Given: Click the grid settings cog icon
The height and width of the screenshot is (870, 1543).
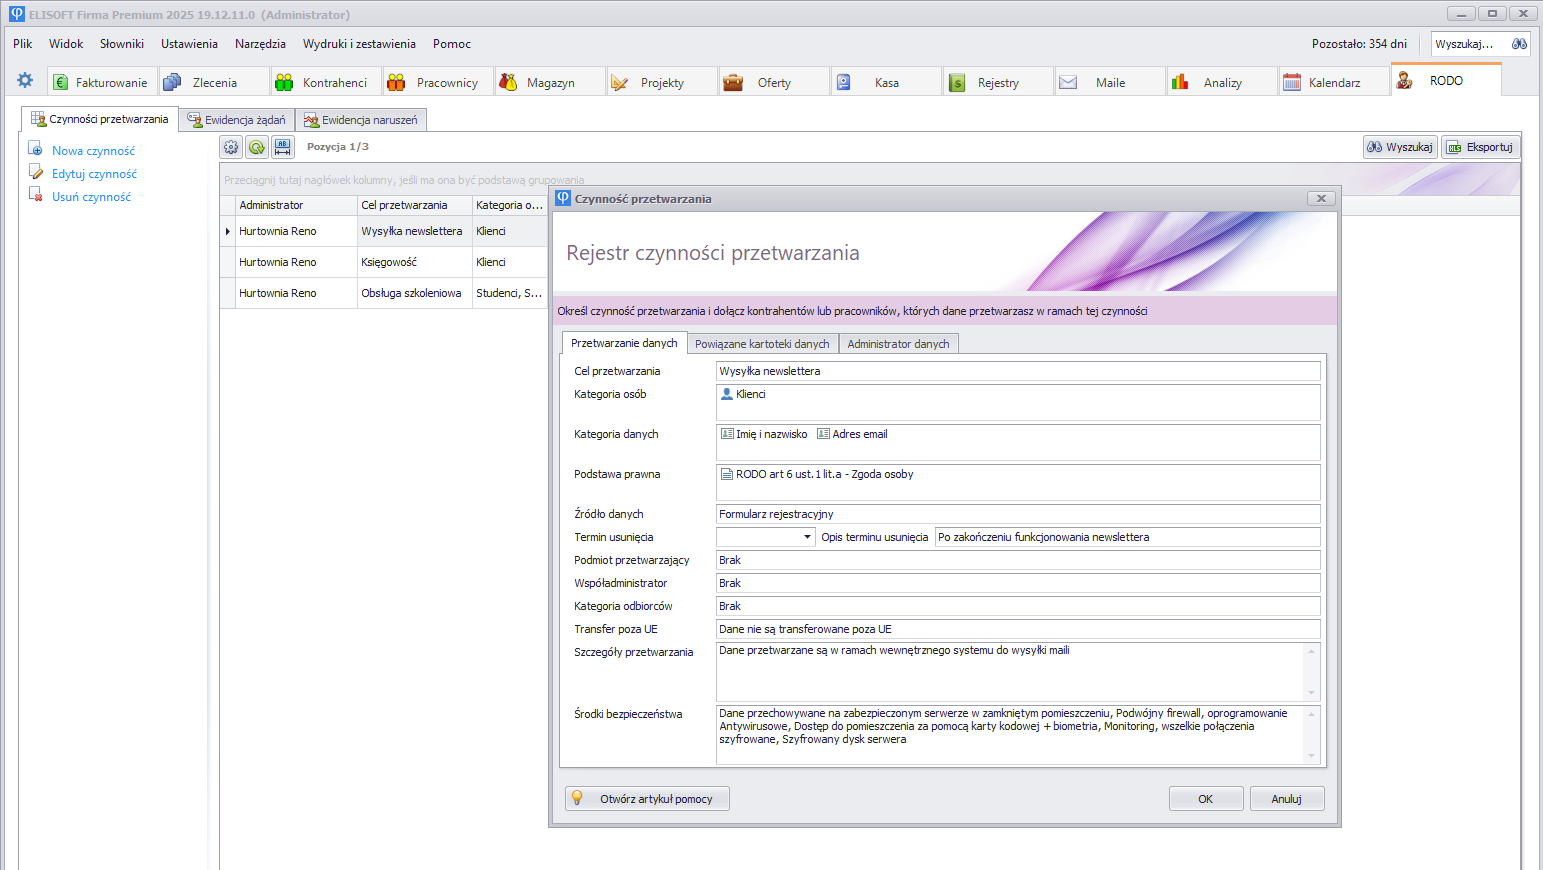Looking at the screenshot, I should click(x=231, y=147).
